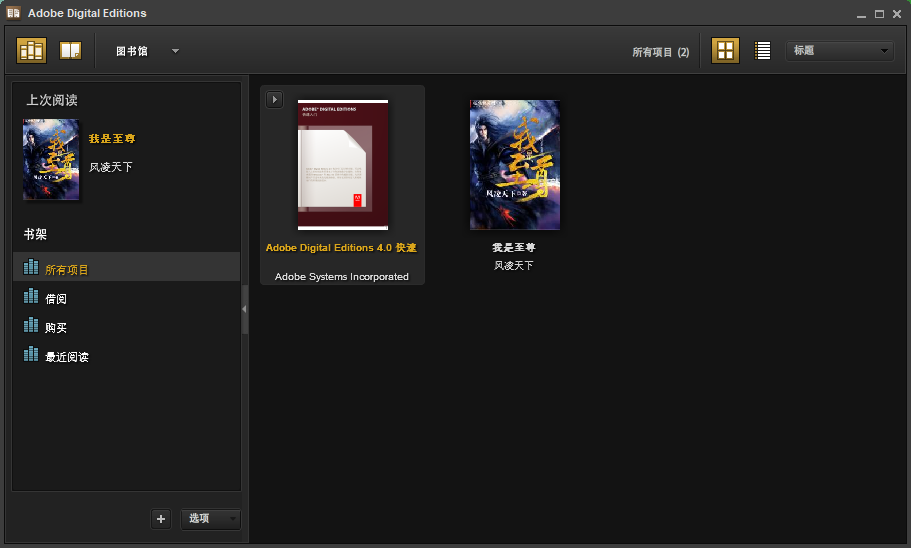The height and width of the screenshot is (548, 911).
Task: Open the 我是至尊 cover in library grid
Action: (x=515, y=165)
